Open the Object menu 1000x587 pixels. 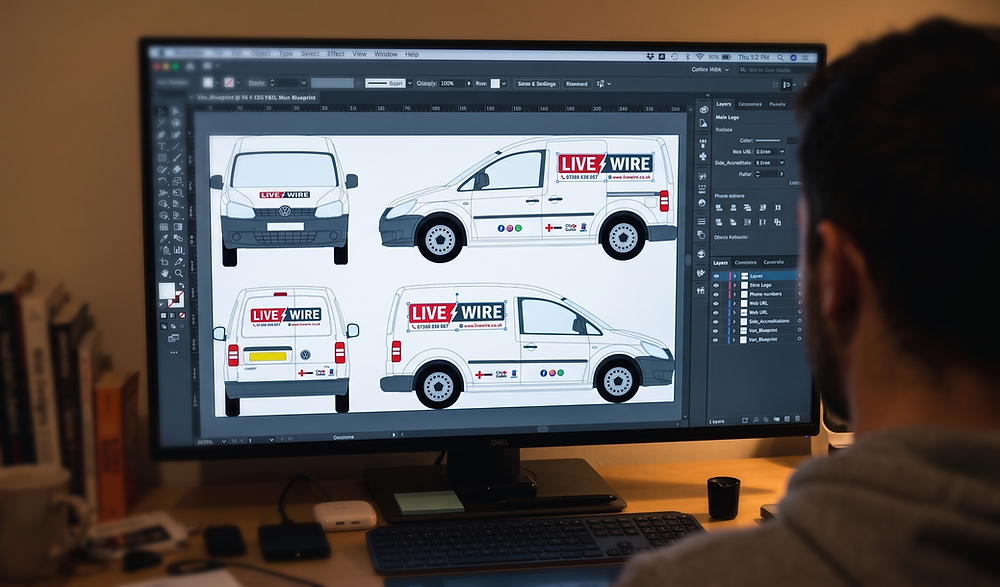pos(260,54)
